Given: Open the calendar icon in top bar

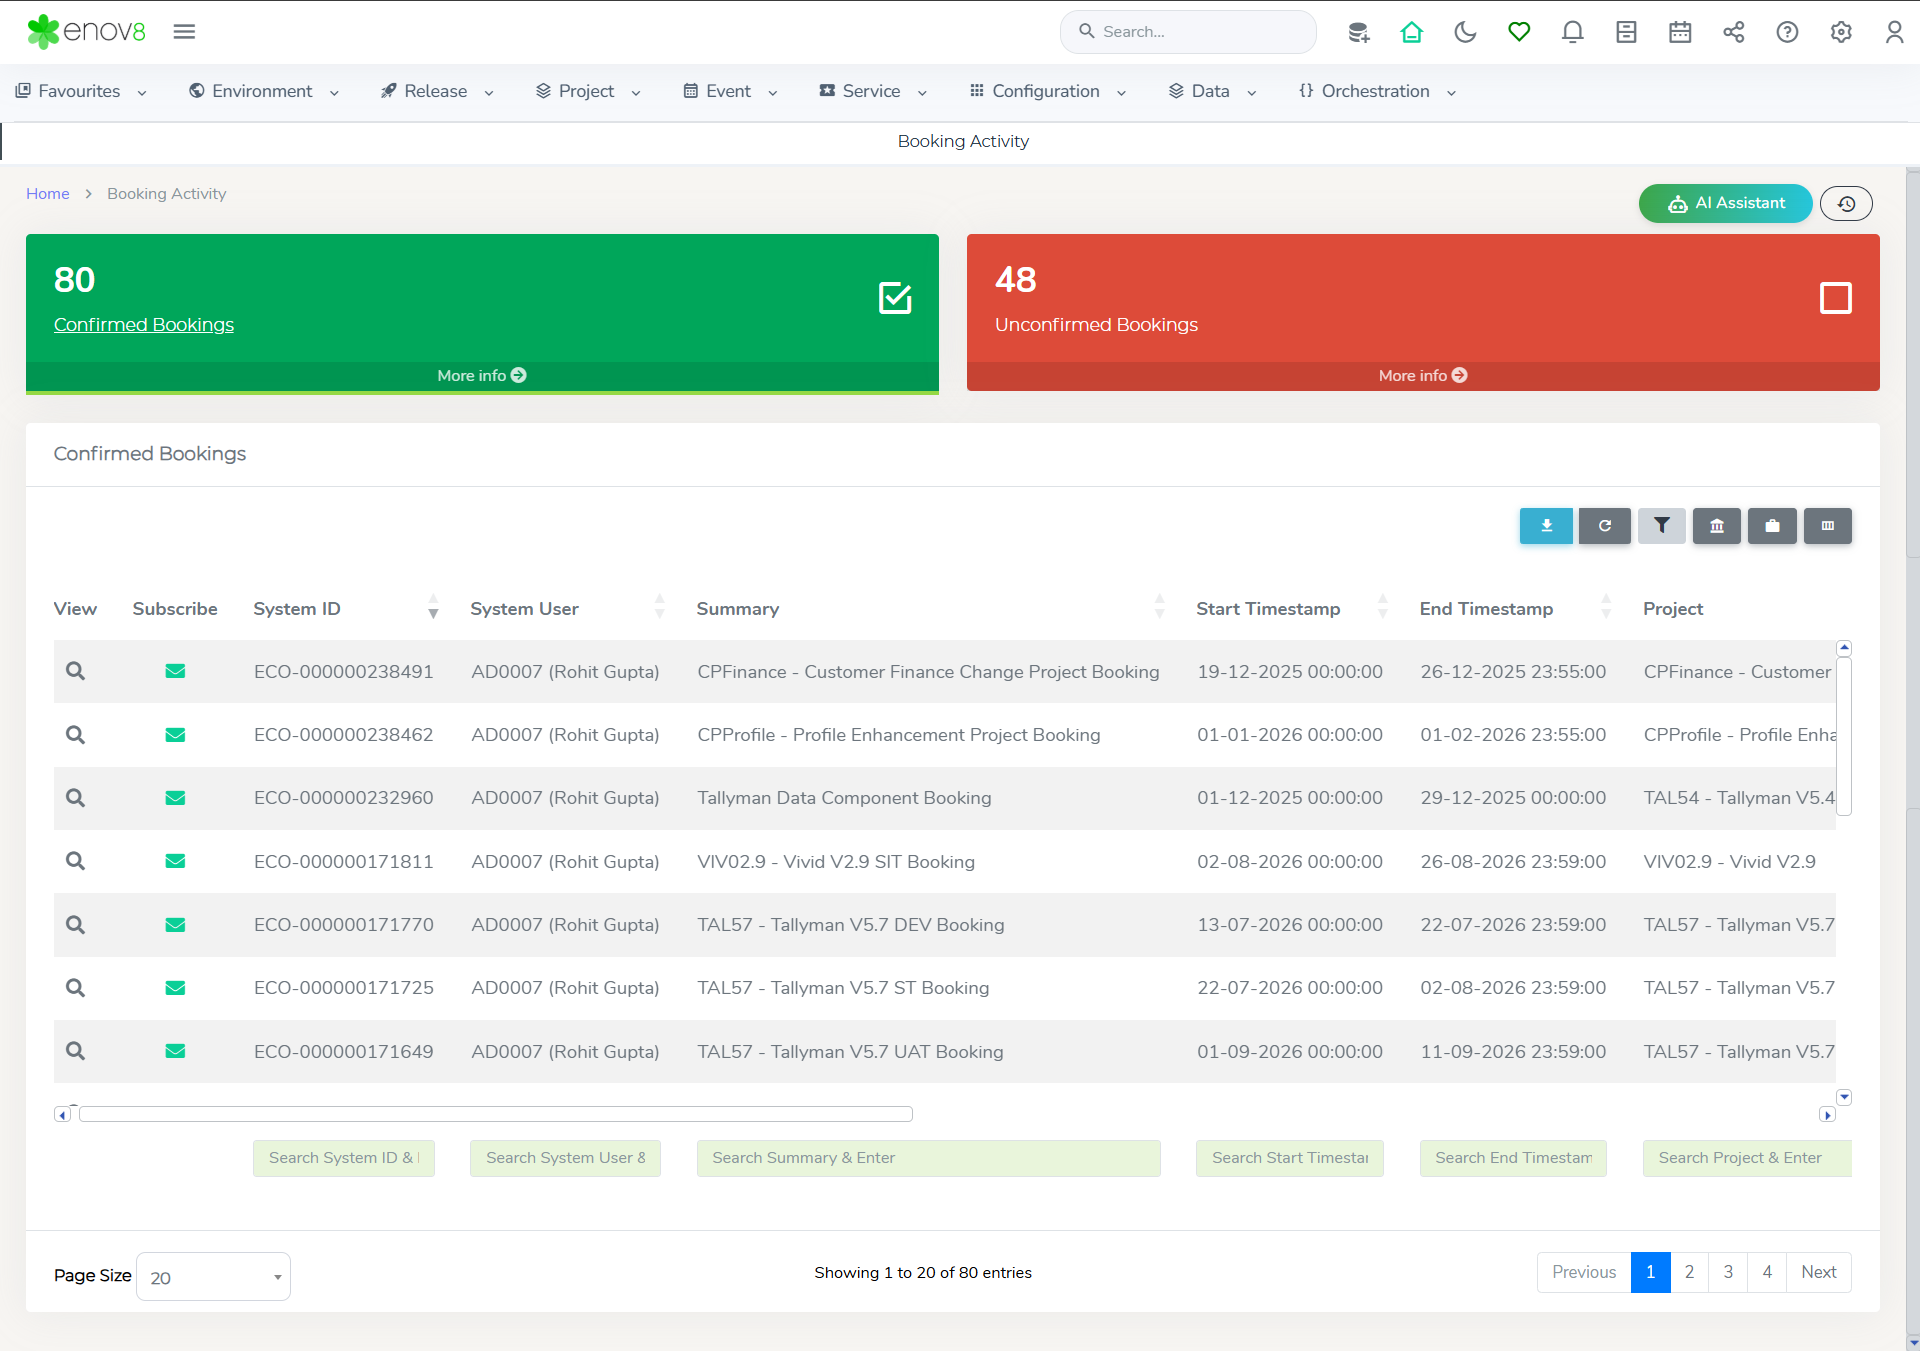Looking at the screenshot, I should tap(1680, 32).
